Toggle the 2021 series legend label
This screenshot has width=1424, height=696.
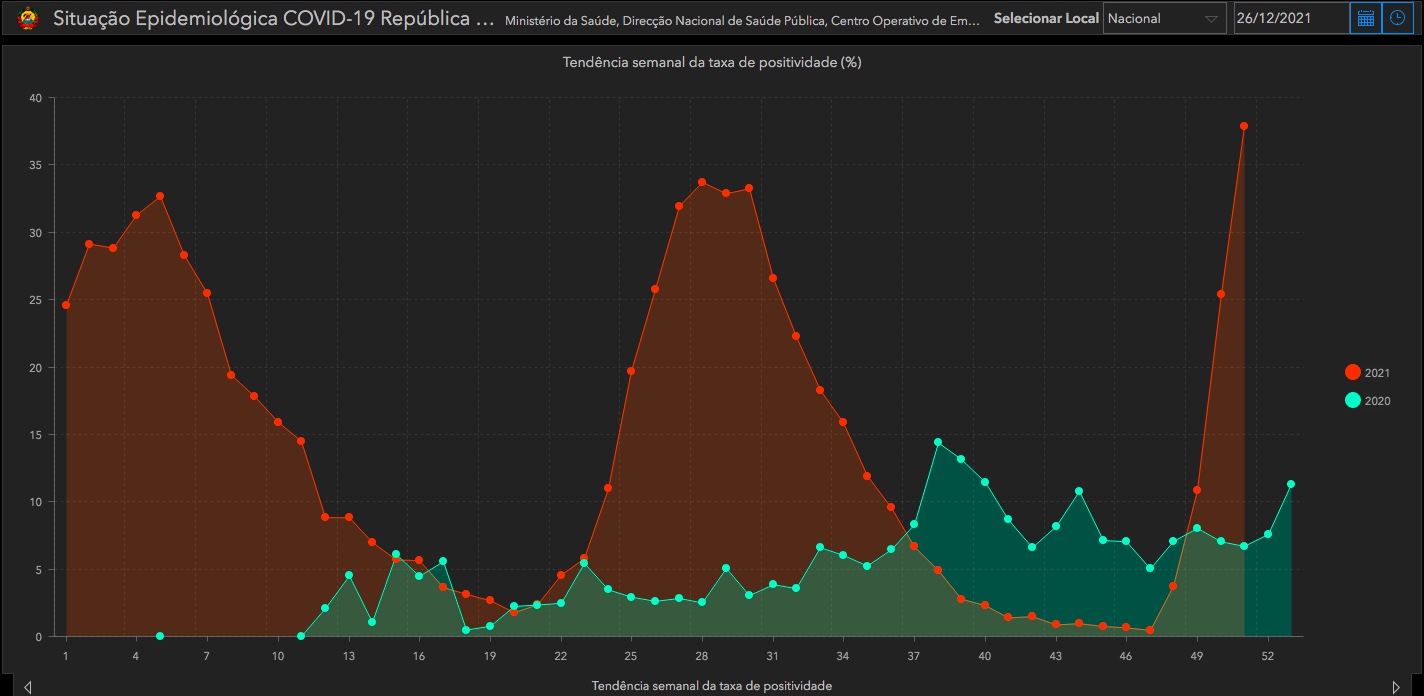click(1377, 373)
